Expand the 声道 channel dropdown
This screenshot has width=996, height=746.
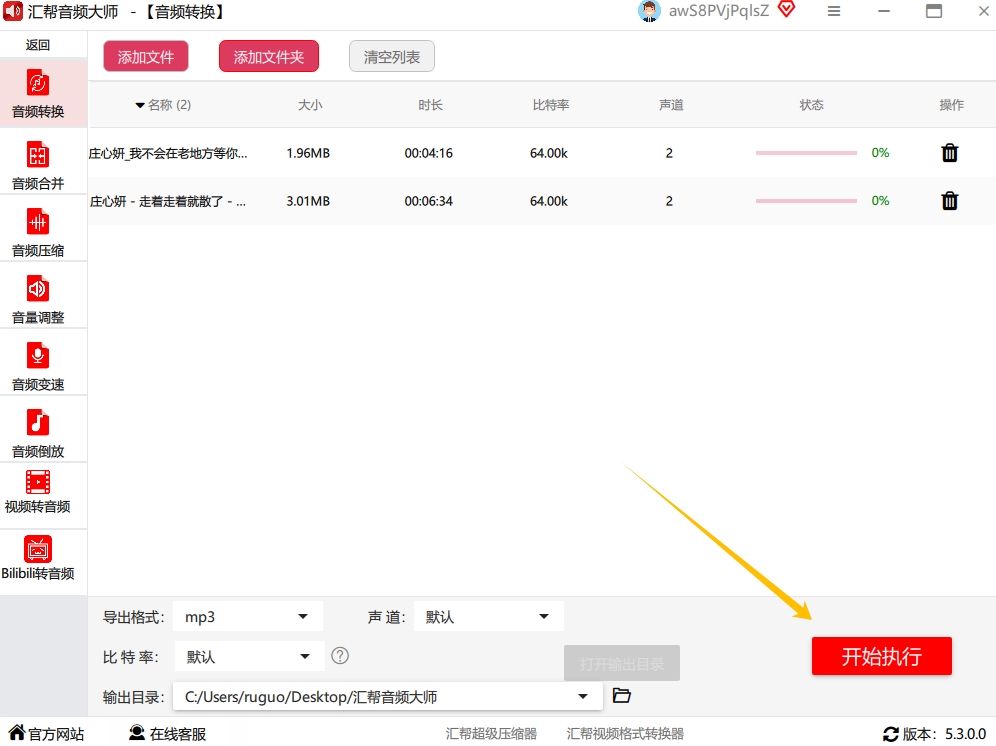coord(488,616)
